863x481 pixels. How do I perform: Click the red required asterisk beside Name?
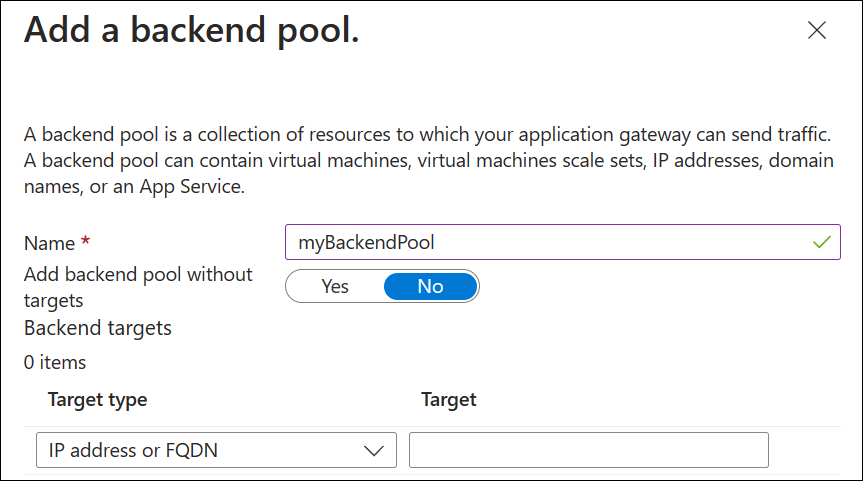(86, 243)
